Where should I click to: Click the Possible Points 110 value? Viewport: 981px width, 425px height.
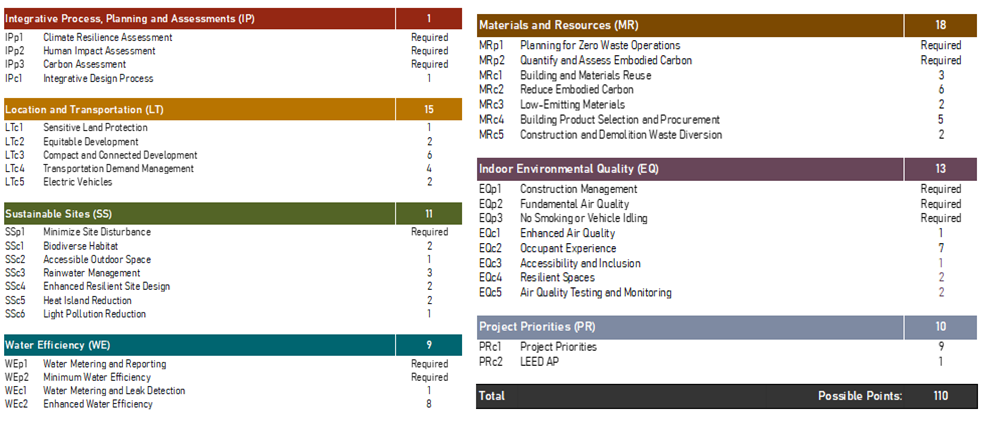[941, 396]
